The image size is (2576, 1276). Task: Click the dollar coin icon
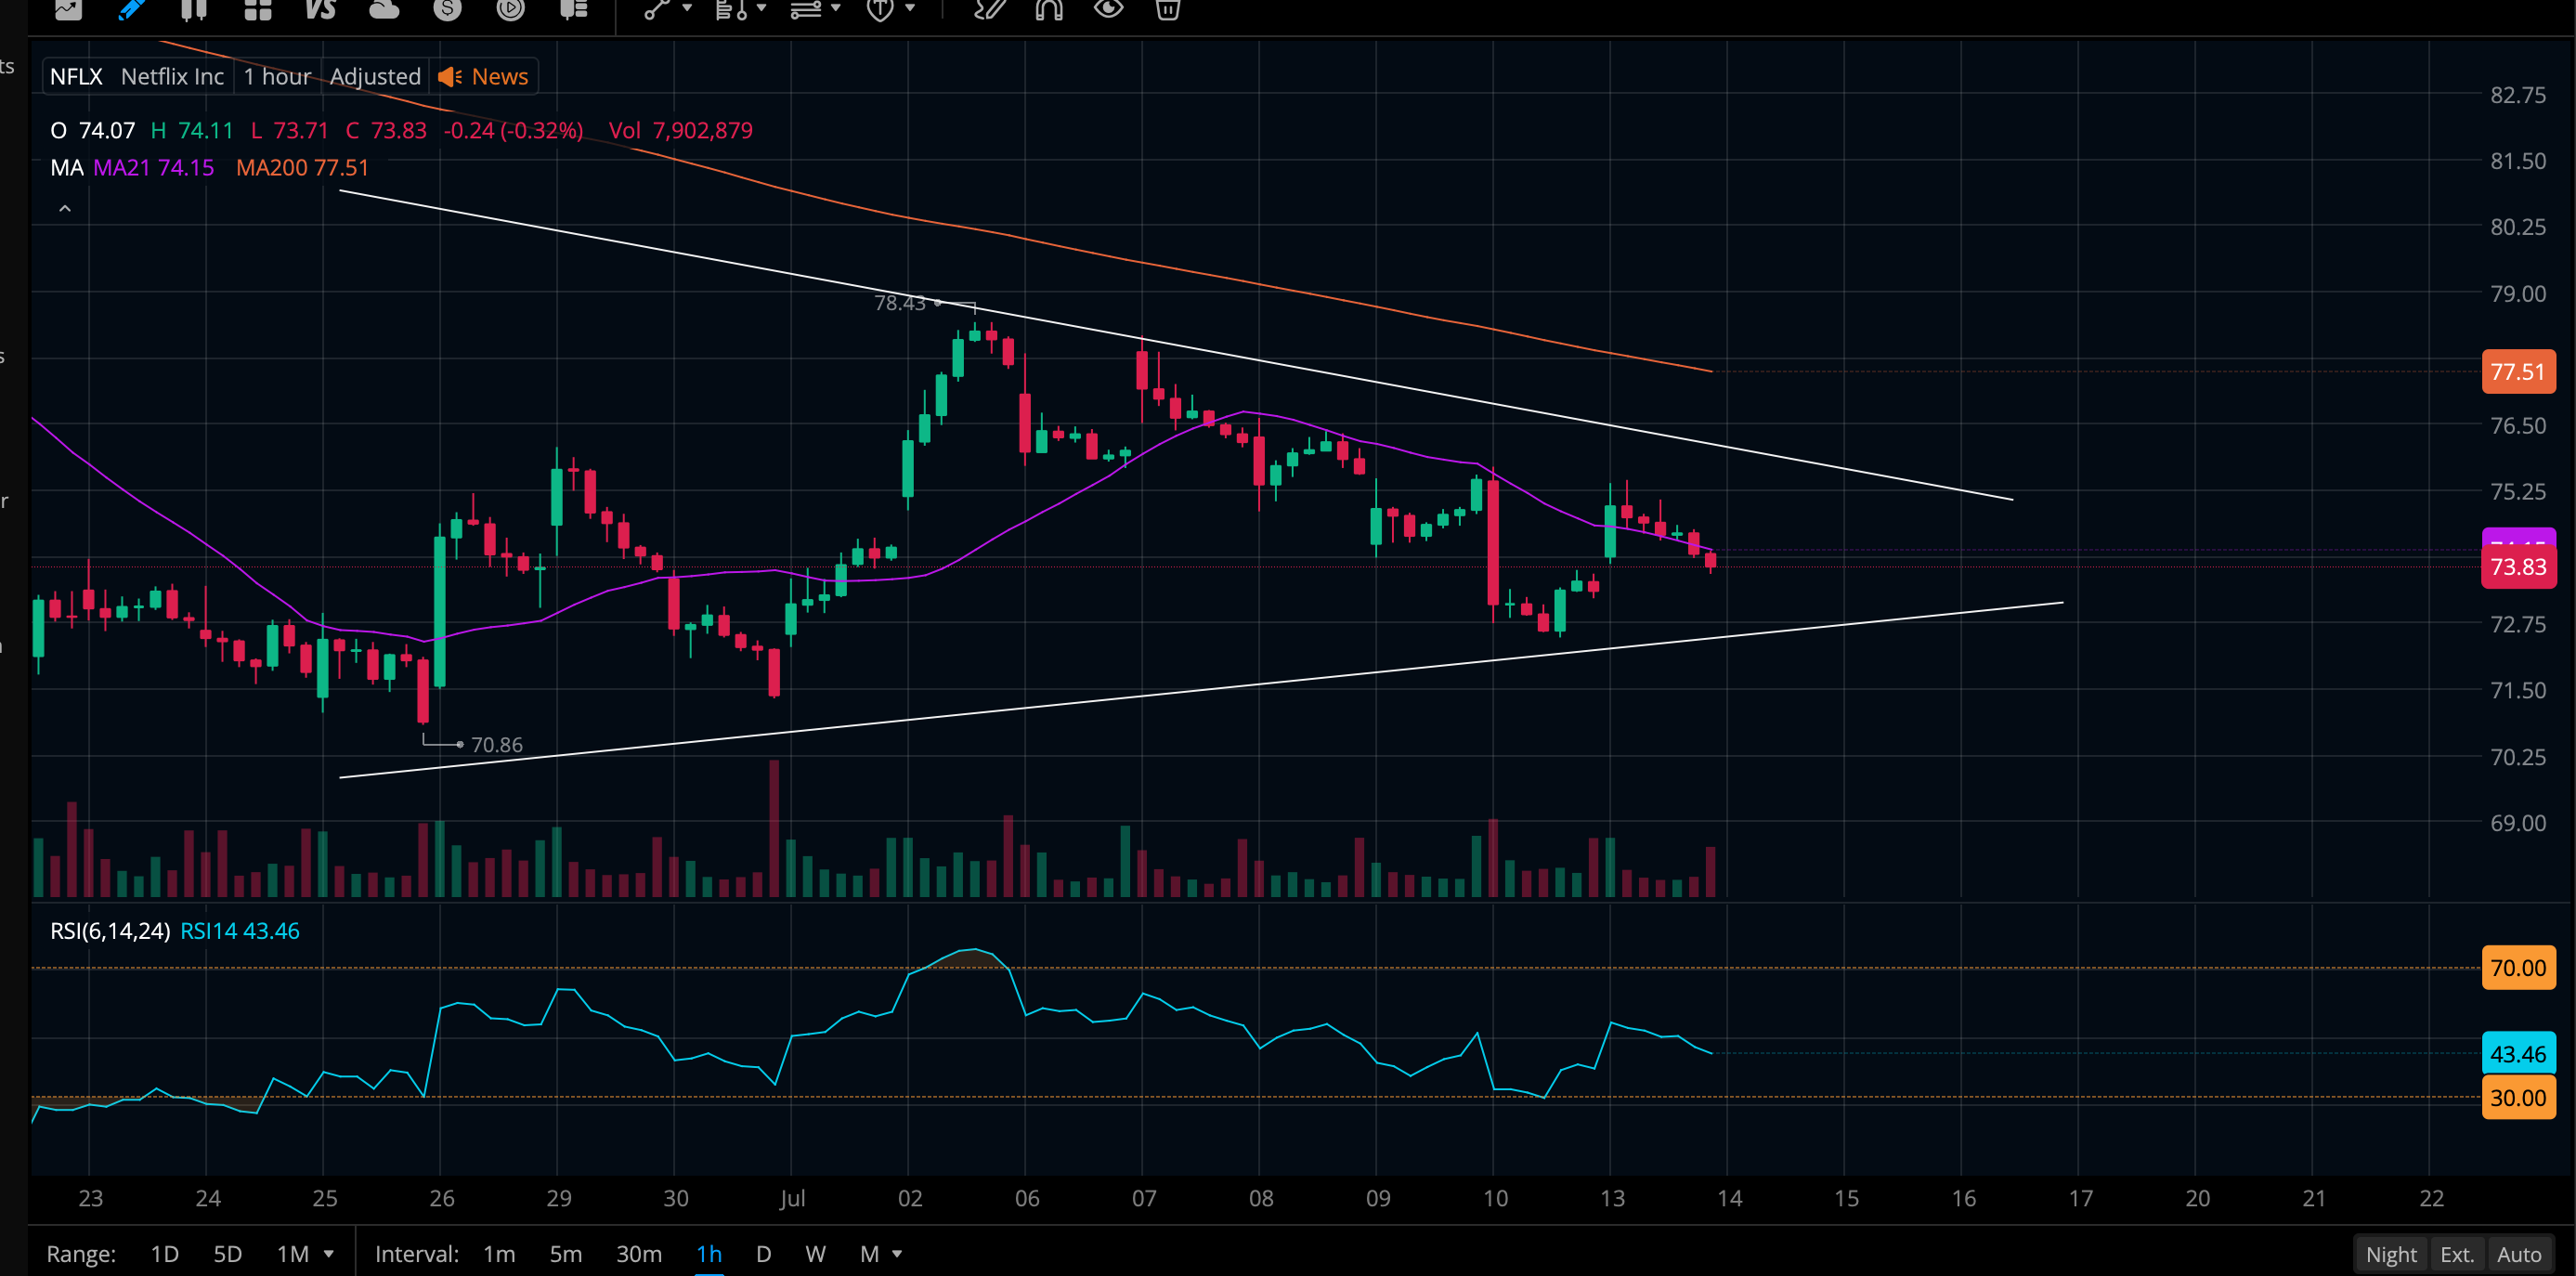(x=447, y=10)
